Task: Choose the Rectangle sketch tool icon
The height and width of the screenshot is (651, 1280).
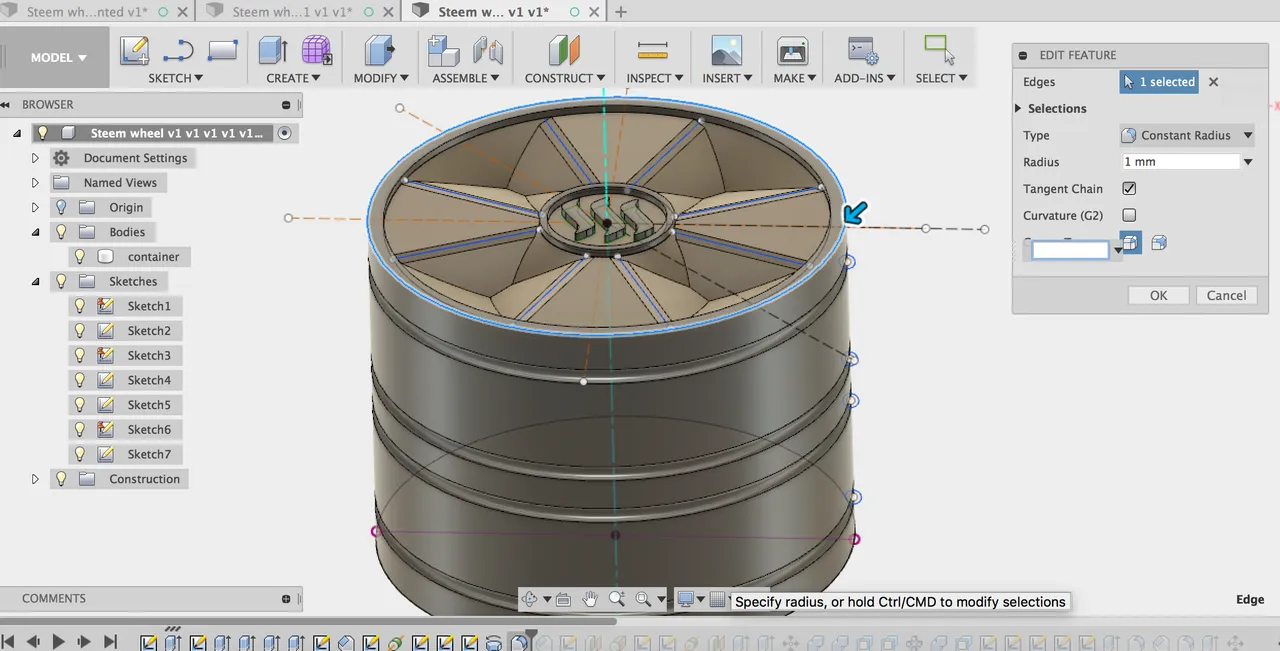Action: pyautogui.click(x=222, y=50)
